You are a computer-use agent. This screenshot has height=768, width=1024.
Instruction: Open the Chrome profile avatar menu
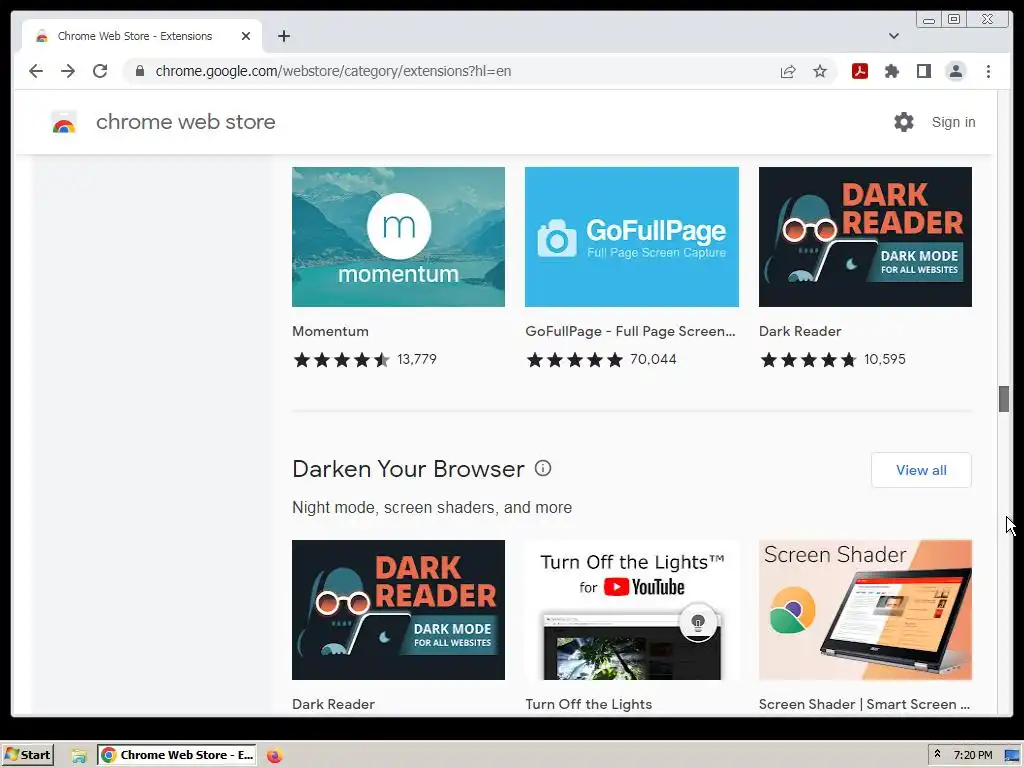pyautogui.click(x=955, y=71)
